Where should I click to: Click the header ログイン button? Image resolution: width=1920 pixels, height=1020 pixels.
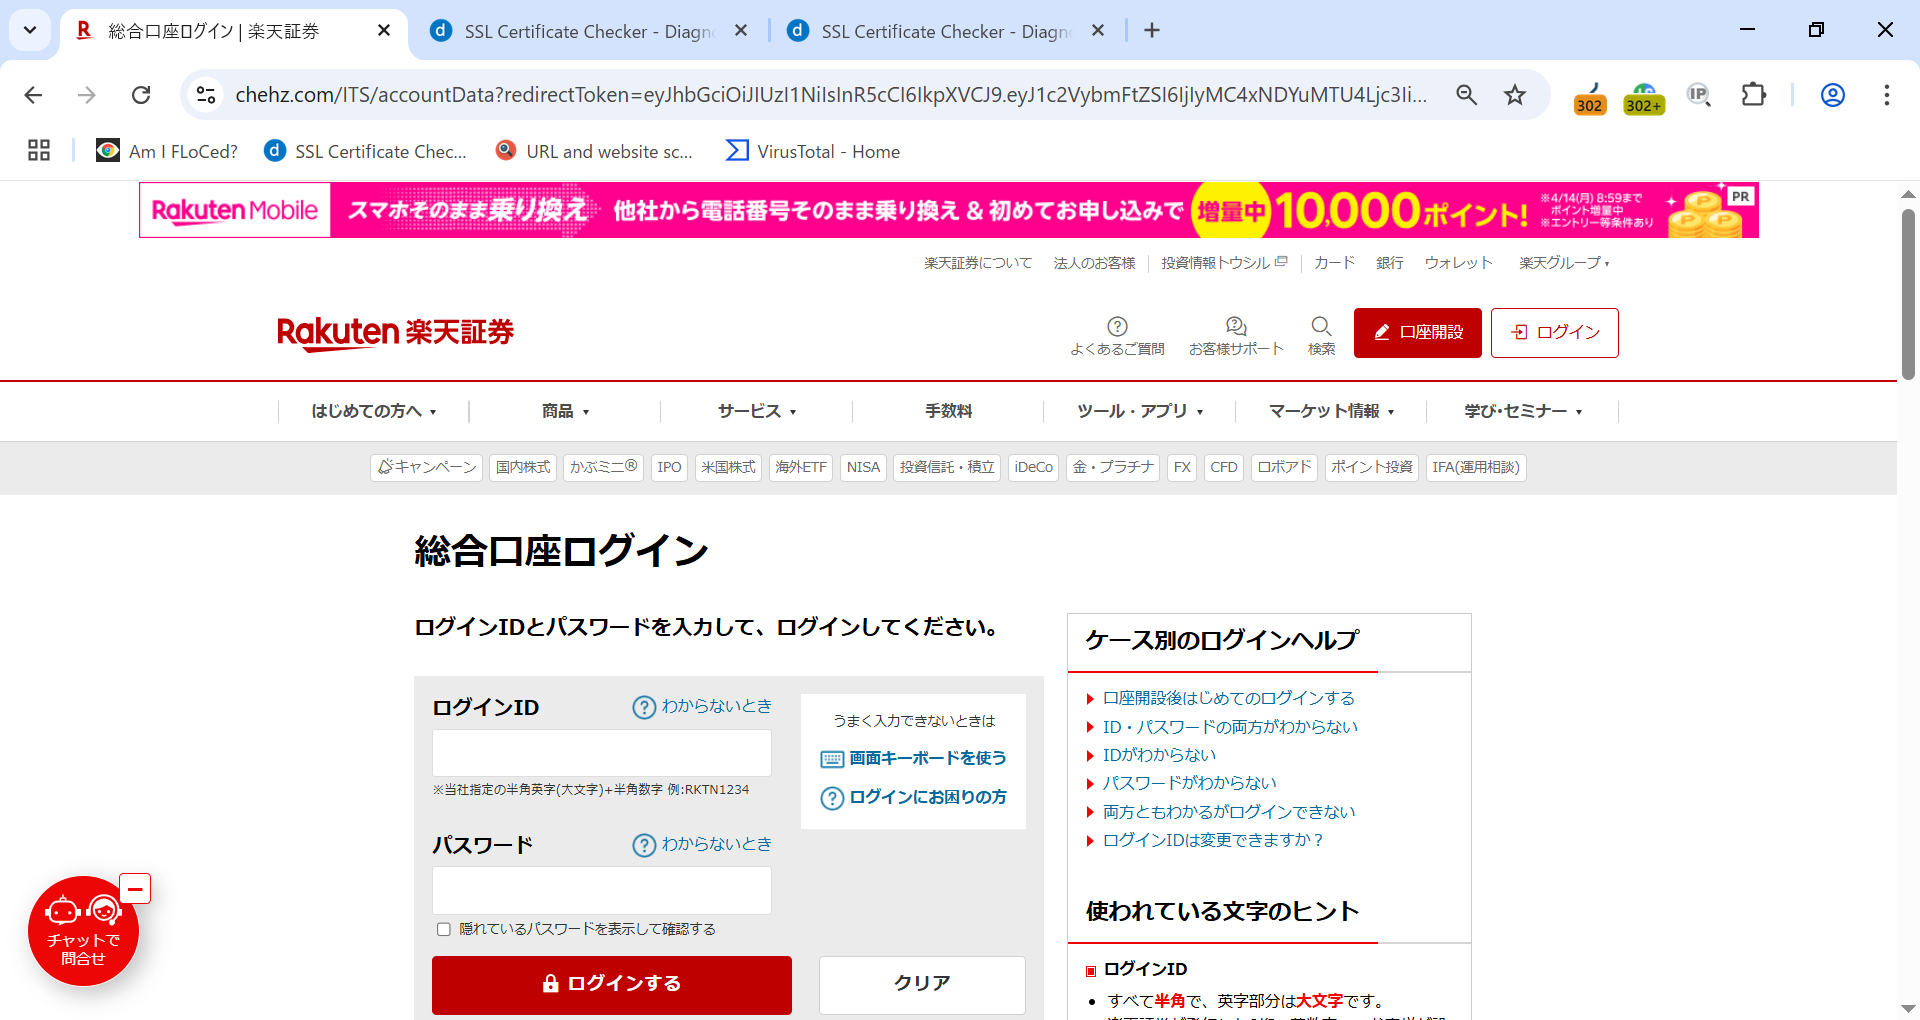(x=1555, y=333)
